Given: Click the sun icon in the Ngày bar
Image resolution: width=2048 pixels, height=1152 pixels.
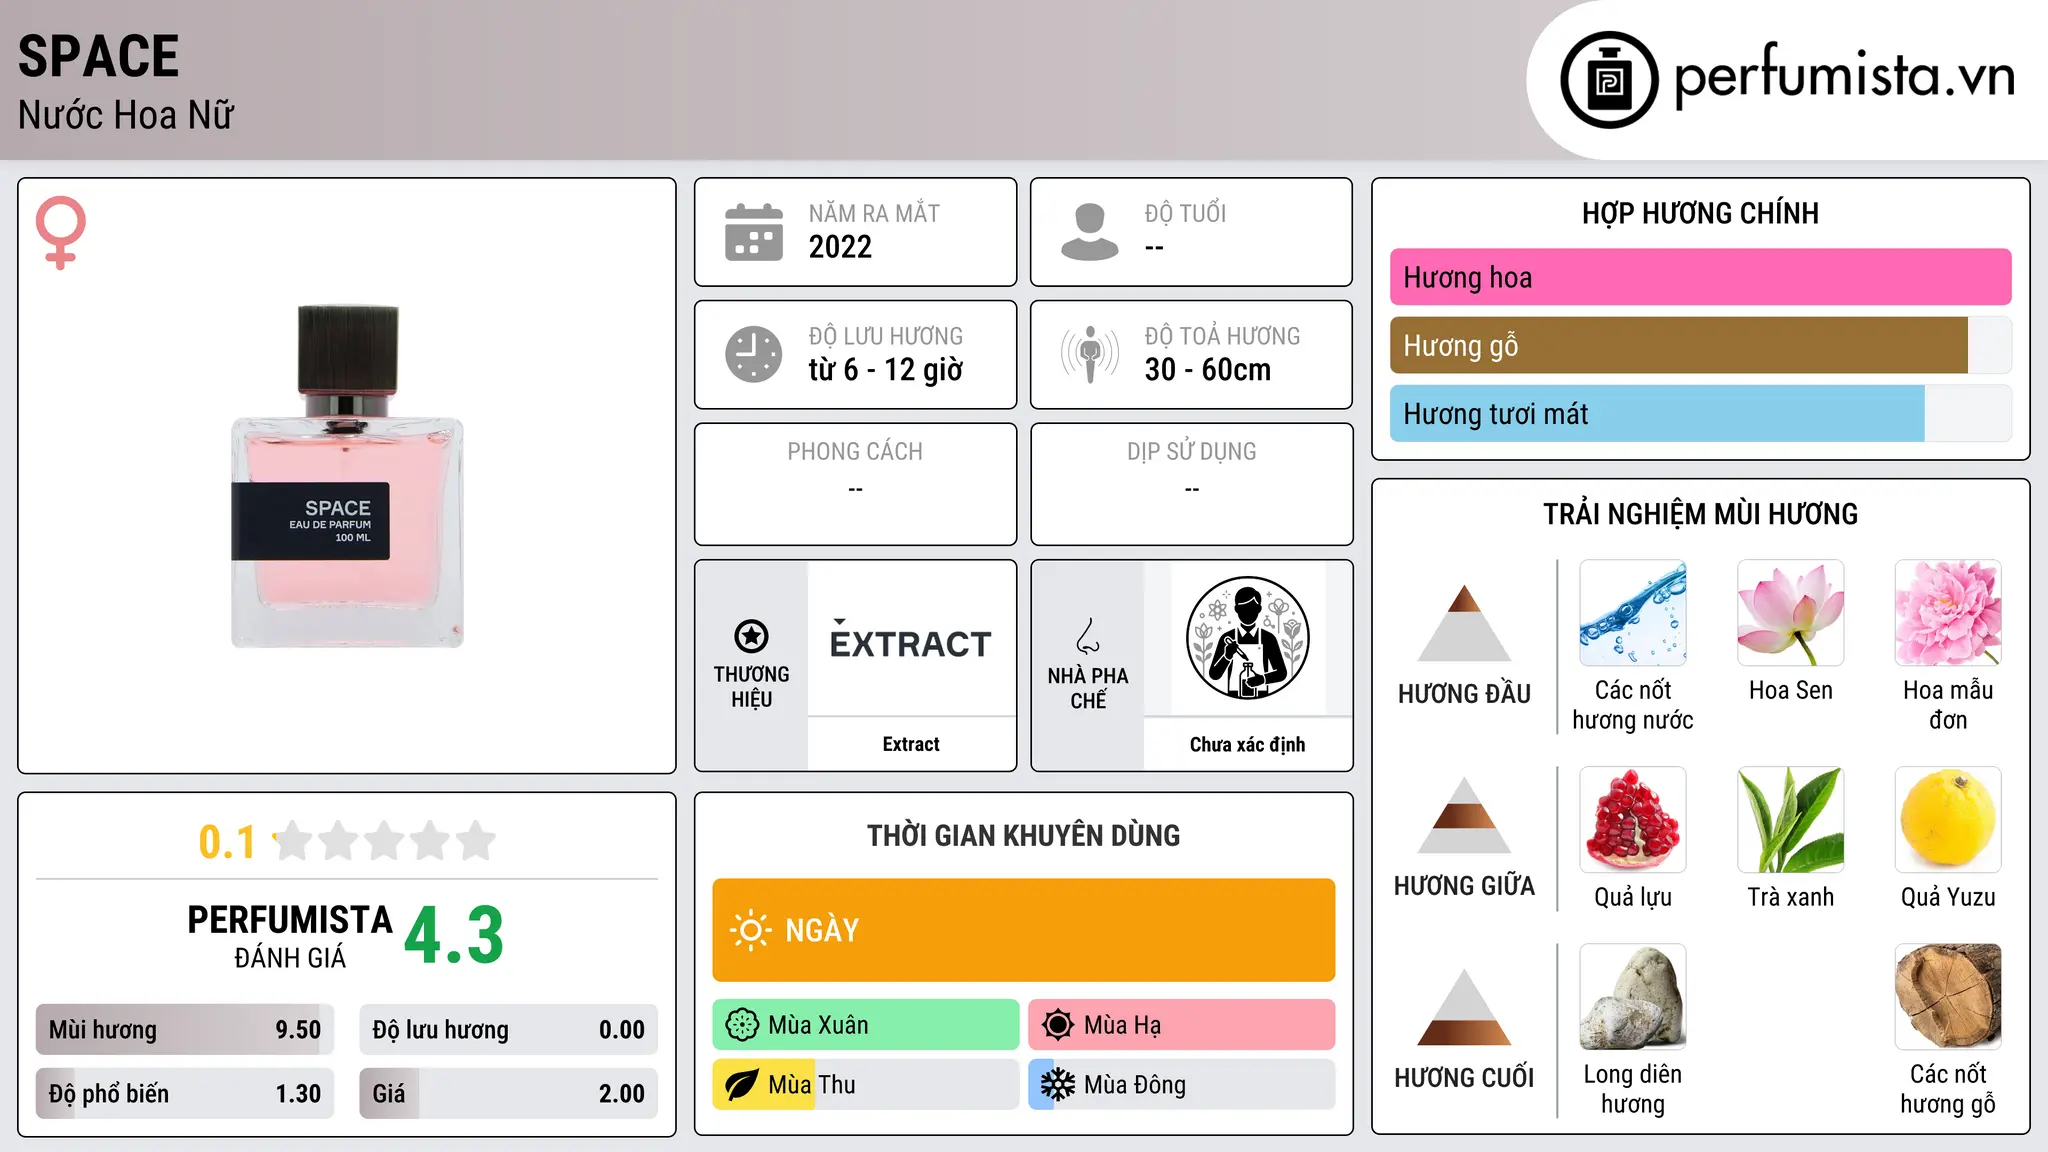Looking at the screenshot, I should (x=751, y=930).
